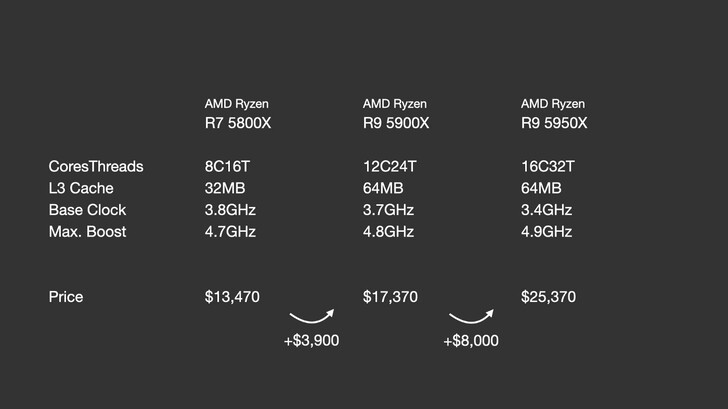Click the +$3,900 price difference text
The image size is (728, 409).
click(311, 341)
